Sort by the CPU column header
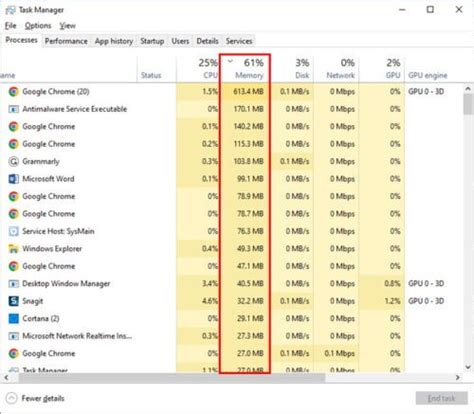 (198, 69)
